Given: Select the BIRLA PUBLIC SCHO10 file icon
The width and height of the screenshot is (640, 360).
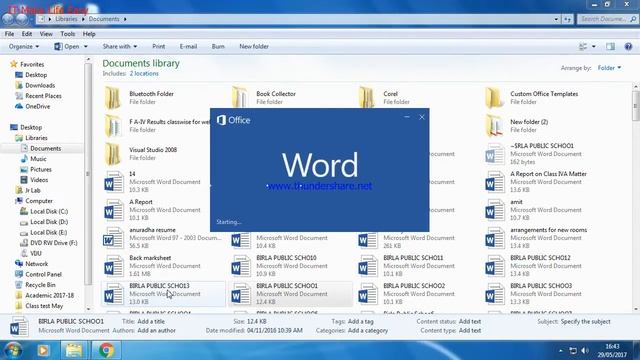Looking at the screenshot, I should coord(240,266).
